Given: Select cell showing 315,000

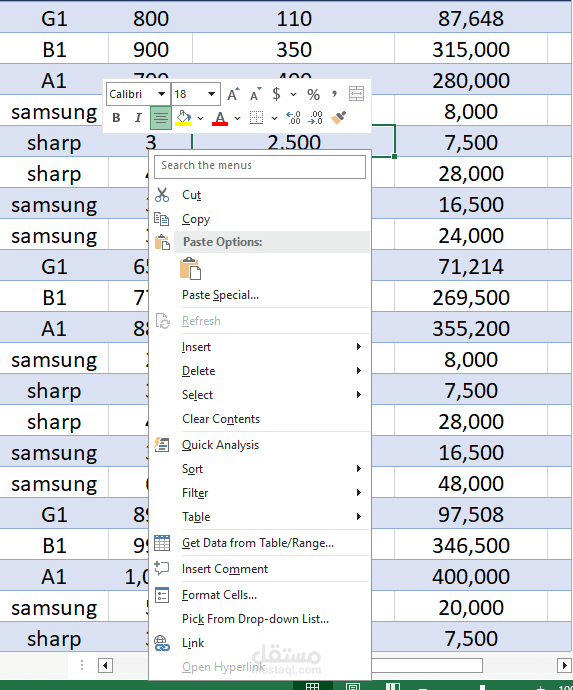Looking at the screenshot, I should coord(471,49).
